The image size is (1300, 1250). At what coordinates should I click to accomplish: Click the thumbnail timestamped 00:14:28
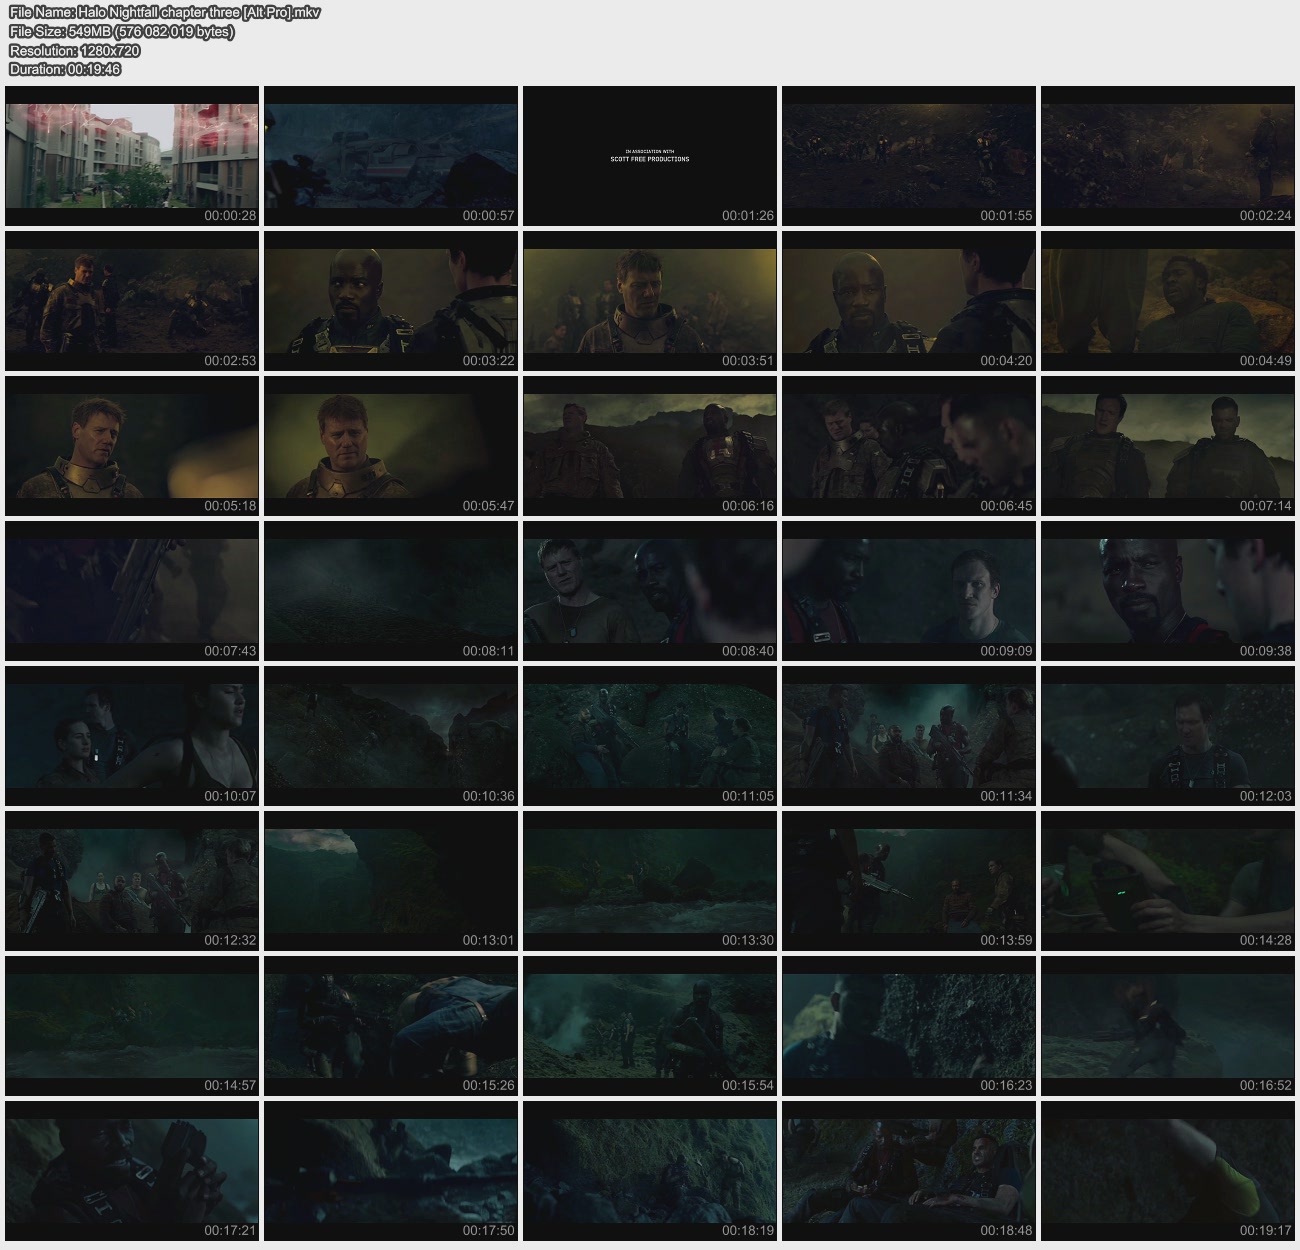(1167, 880)
